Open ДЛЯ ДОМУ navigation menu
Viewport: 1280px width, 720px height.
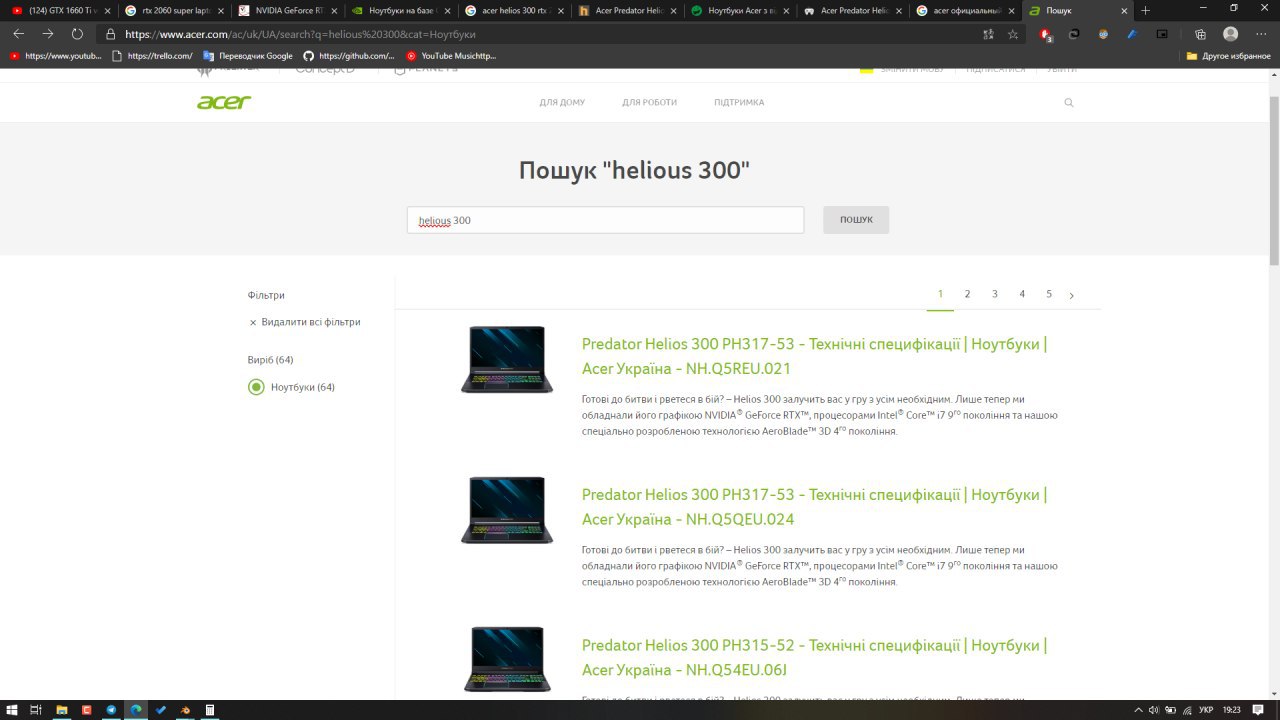[x=562, y=102]
